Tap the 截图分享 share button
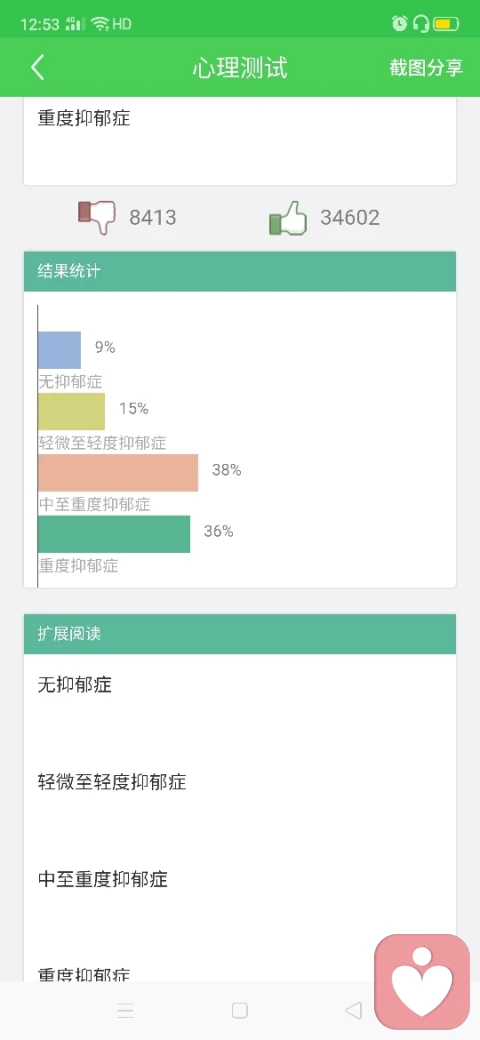 pyautogui.click(x=426, y=68)
